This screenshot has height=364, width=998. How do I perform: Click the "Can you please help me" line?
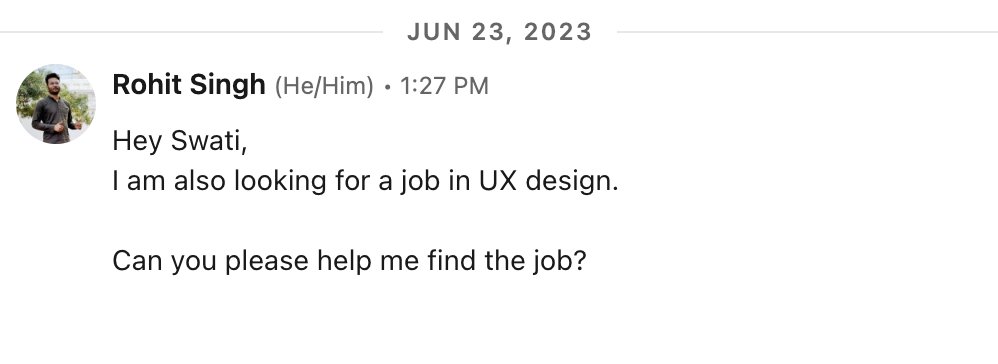[x=349, y=261]
